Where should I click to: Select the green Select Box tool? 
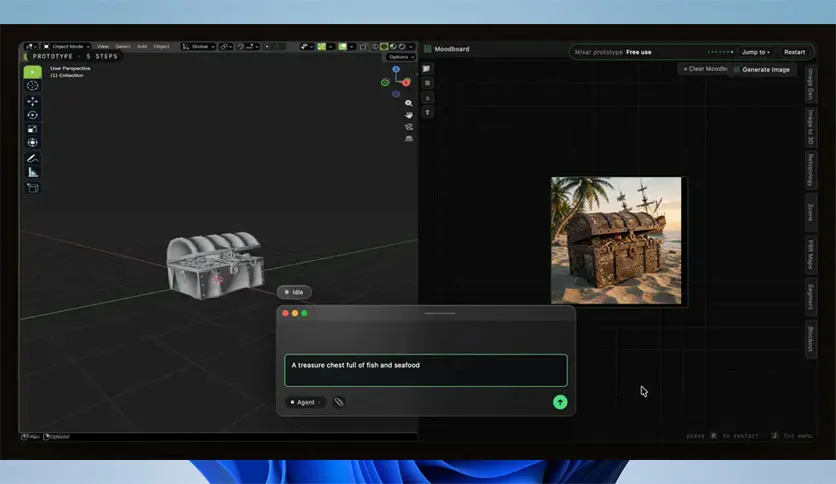(x=33, y=72)
